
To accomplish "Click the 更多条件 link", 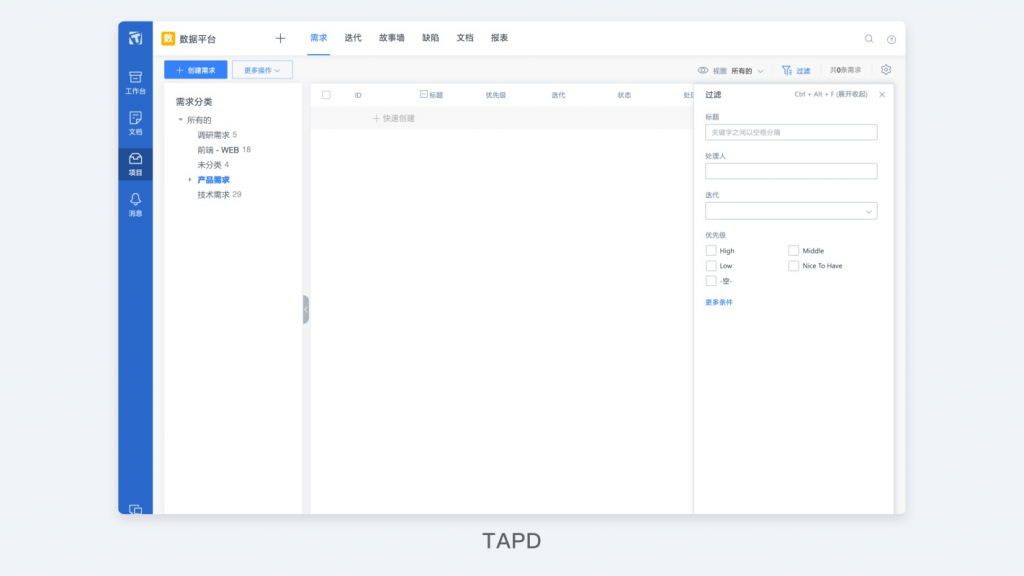I will coord(718,302).
